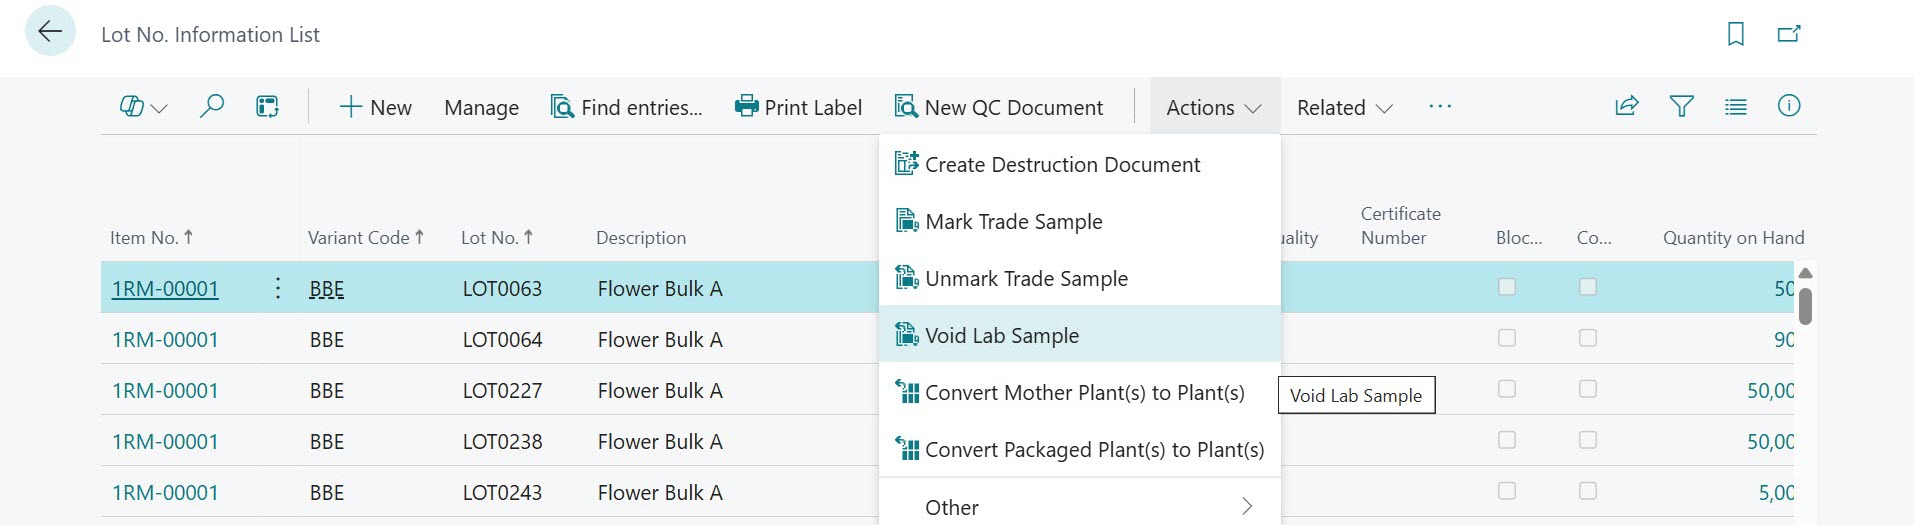The width and height of the screenshot is (1914, 525).
Task: Open the filter pane funnel icon
Action: pyautogui.click(x=1681, y=106)
